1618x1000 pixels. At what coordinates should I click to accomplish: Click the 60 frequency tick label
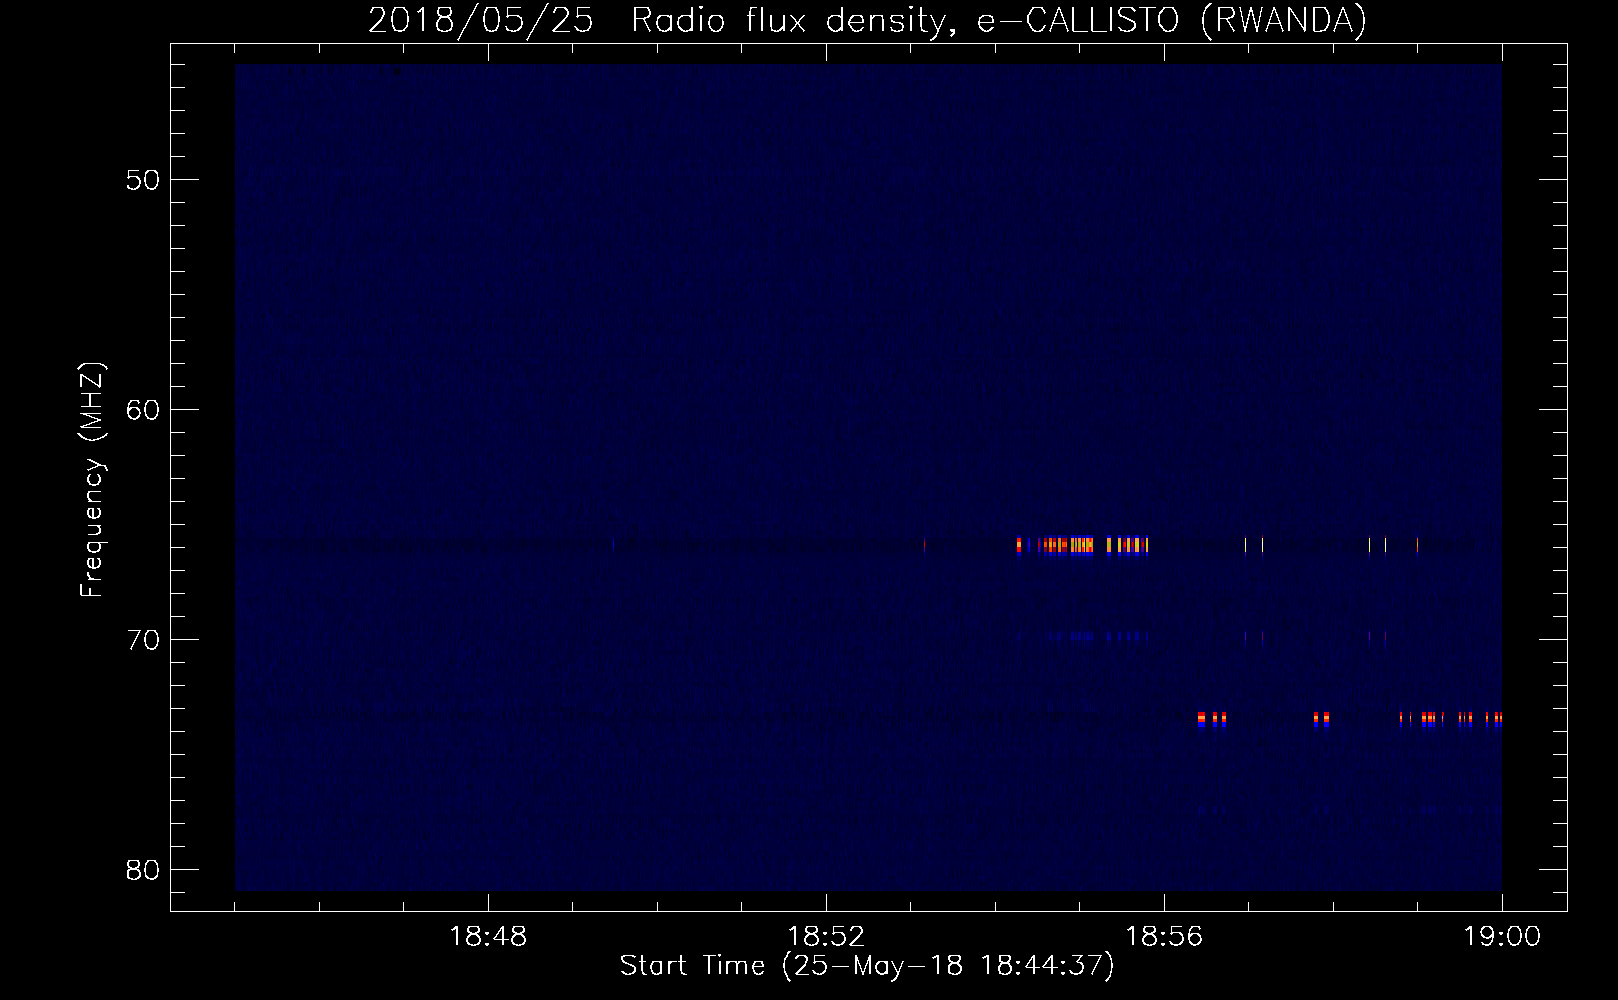(x=143, y=410)
